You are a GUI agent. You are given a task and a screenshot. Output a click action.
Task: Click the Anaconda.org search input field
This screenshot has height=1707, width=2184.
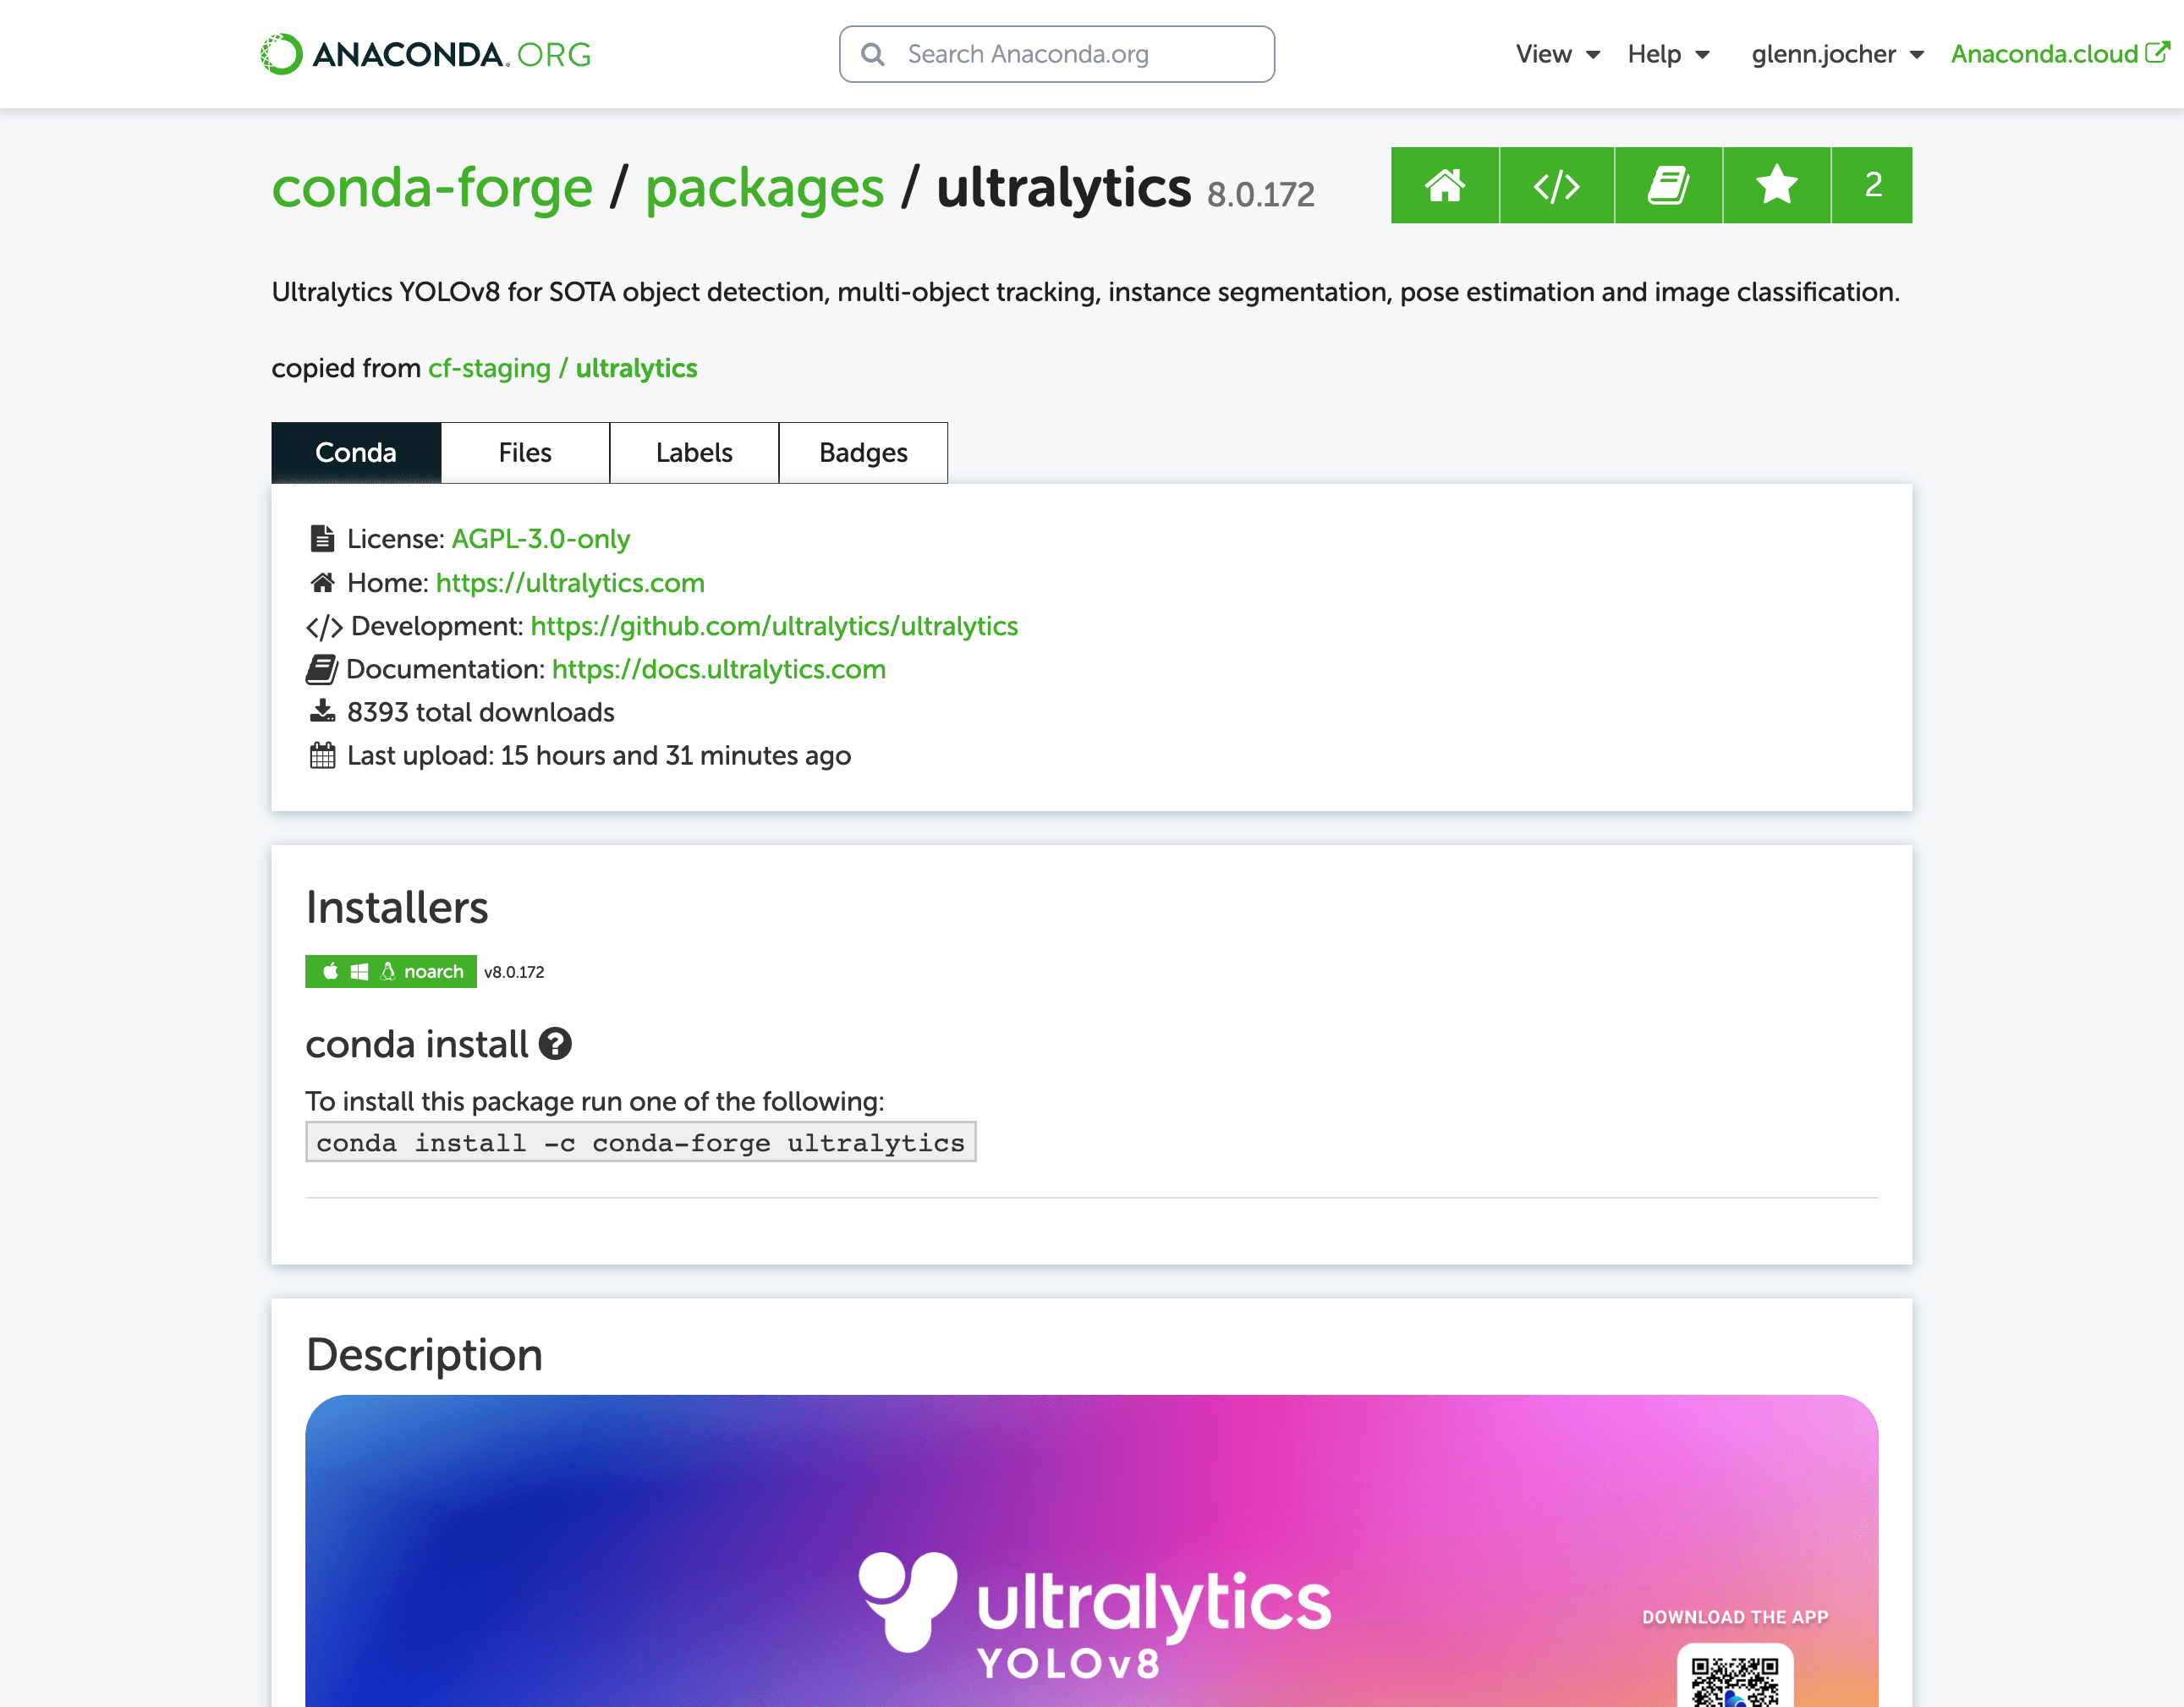pyautogui.click(x=1056, y=53)
